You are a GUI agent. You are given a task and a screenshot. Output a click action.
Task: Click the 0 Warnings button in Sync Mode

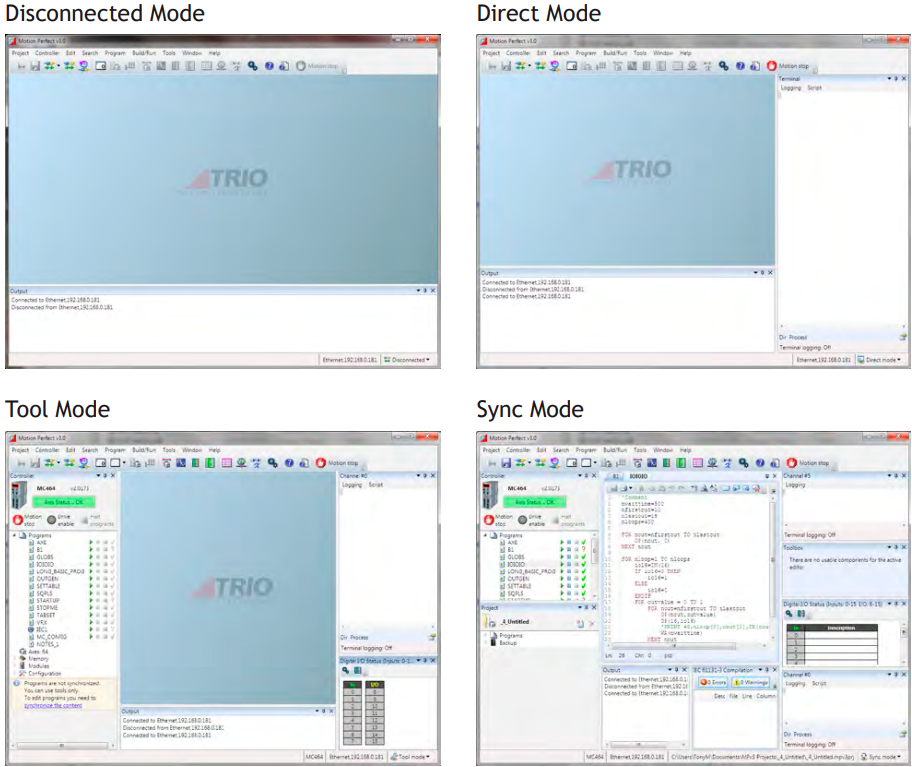pyautogui.click(x=750, y=682)
